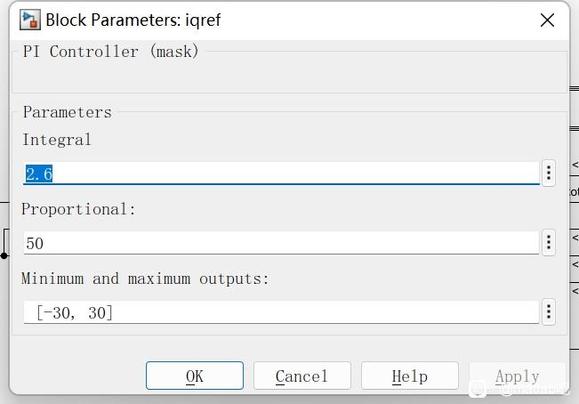
Task: Click the 'Integral' parameter label
Action: pyautogui.click(x=57, y=140)
